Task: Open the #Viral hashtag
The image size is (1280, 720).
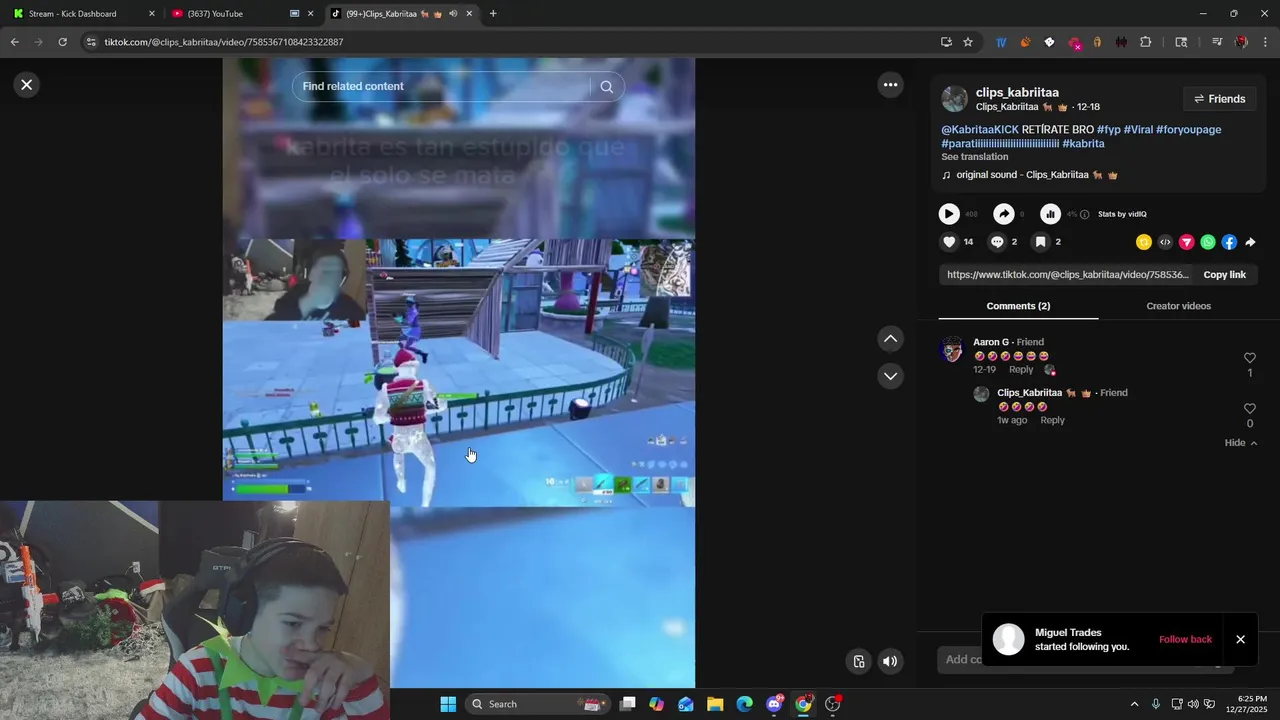Action: [1138, 130]
